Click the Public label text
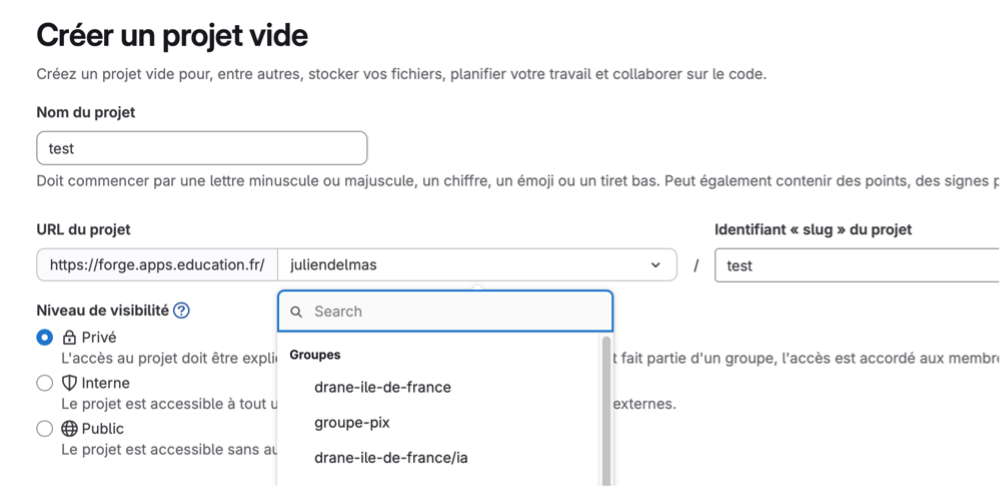 103,429
